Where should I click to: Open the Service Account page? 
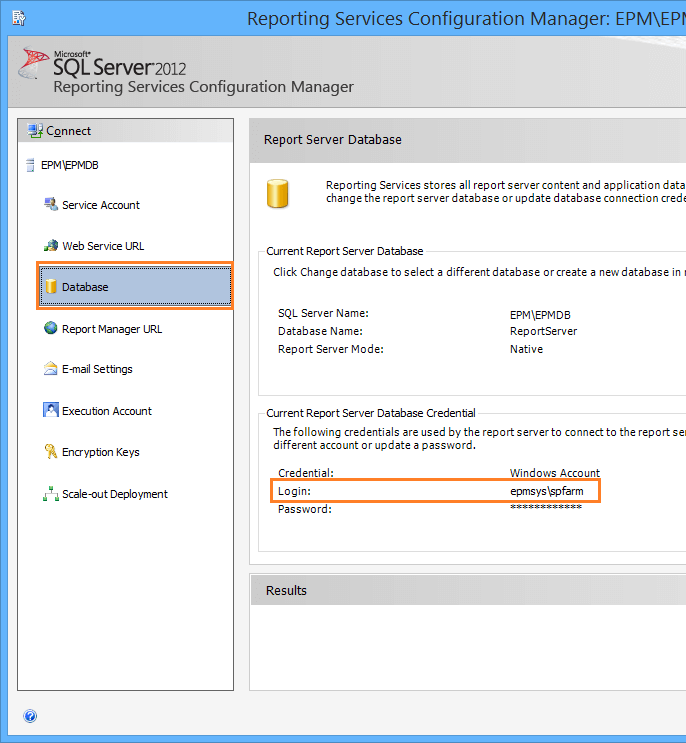click(x=101, y=205)
